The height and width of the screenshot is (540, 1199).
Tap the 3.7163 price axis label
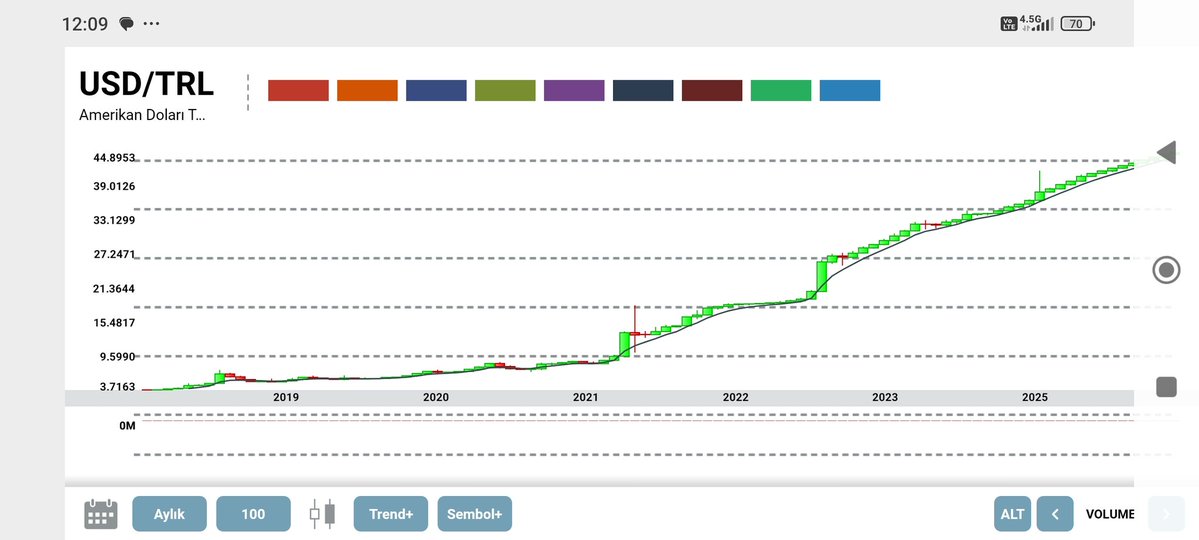[x=117, y=387]
